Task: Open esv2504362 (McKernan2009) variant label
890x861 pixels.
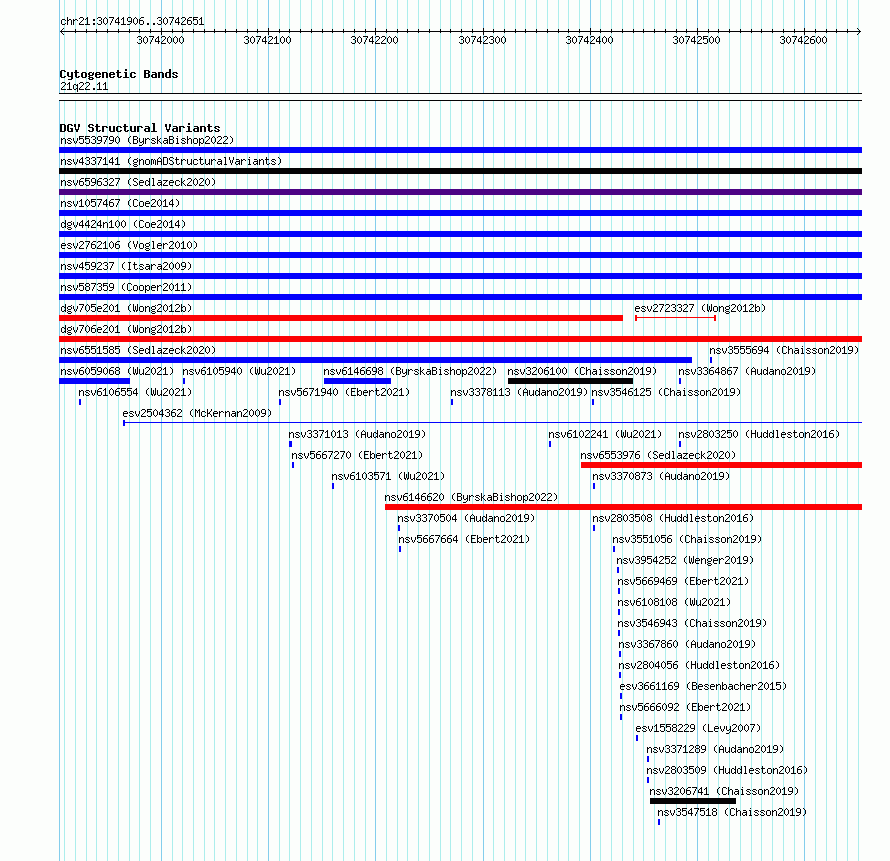Action: point(197,413)
